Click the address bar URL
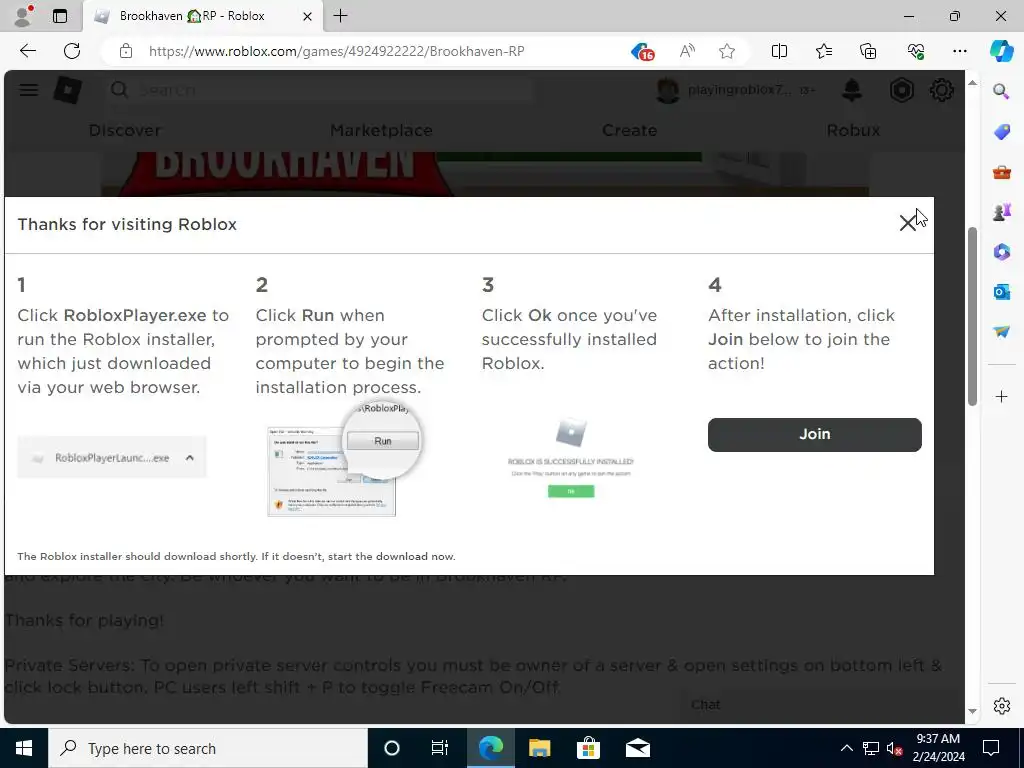1024x768 pixels. (x=336, y=51)
